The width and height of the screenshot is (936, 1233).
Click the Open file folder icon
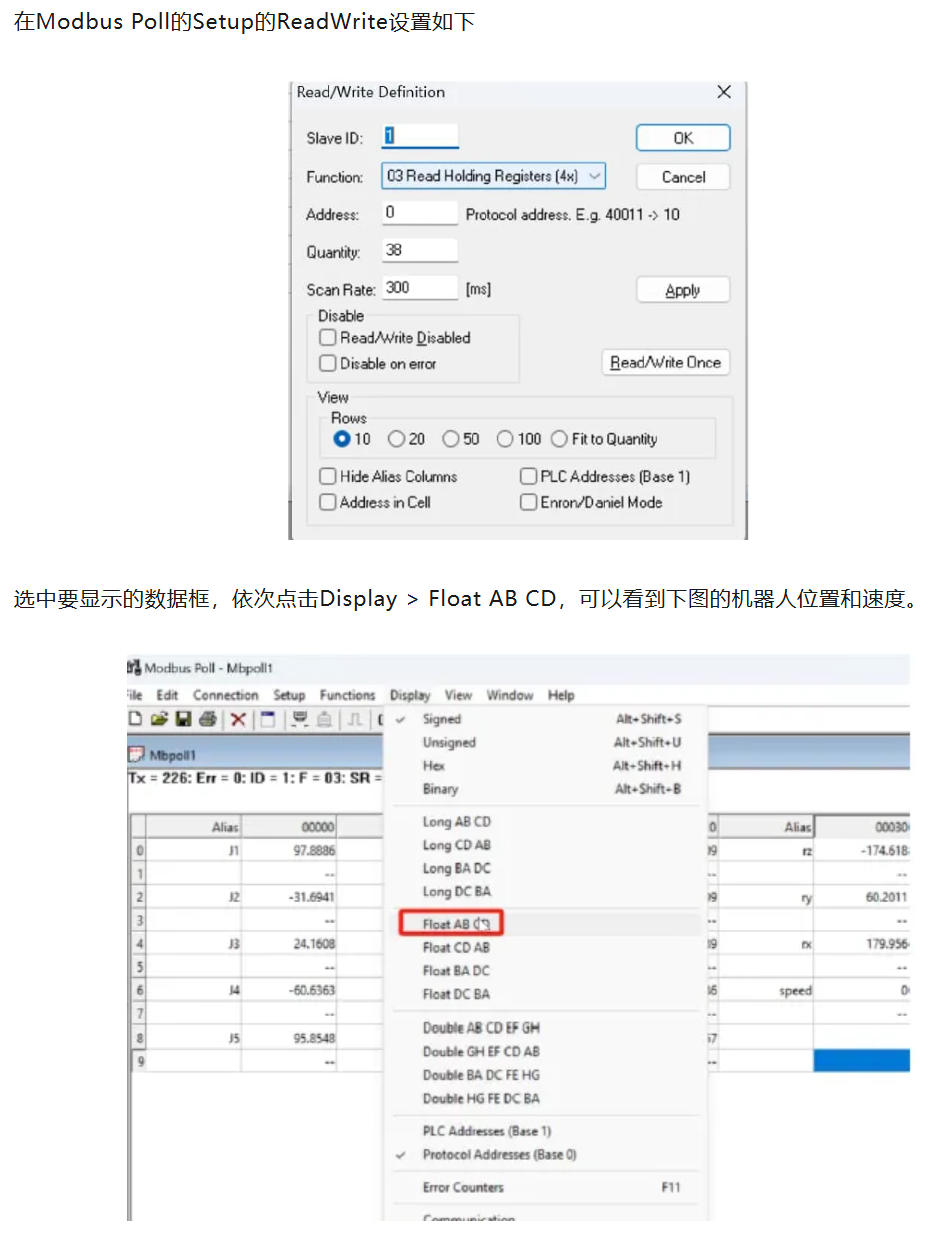point(159,719)
